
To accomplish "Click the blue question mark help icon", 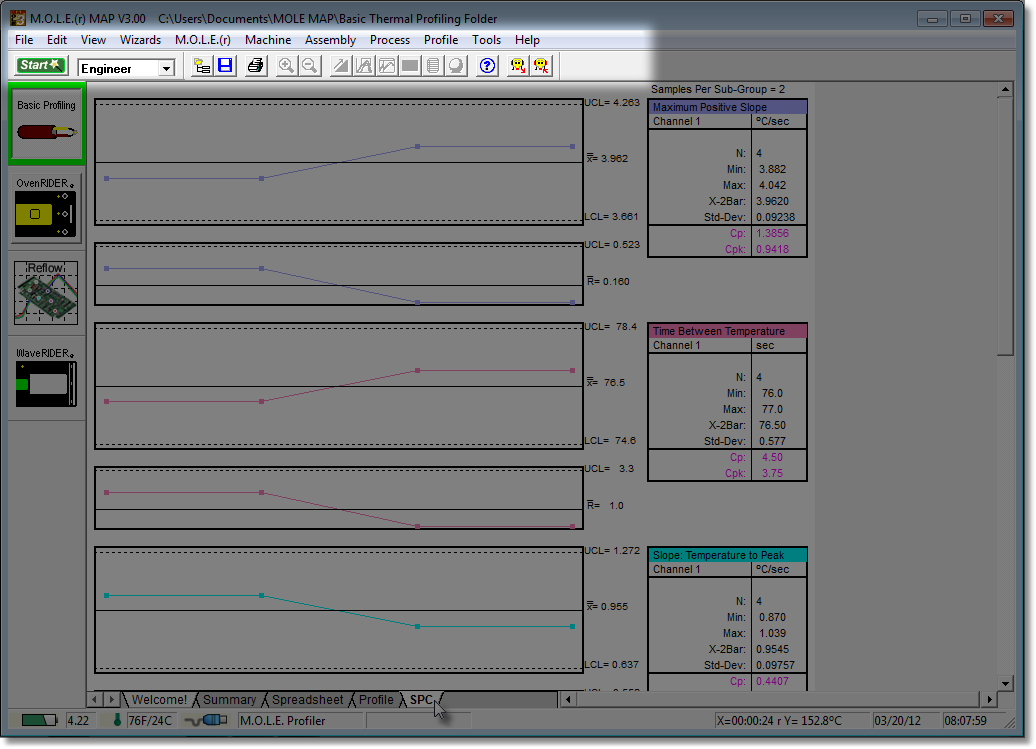I will click(487, 66).
